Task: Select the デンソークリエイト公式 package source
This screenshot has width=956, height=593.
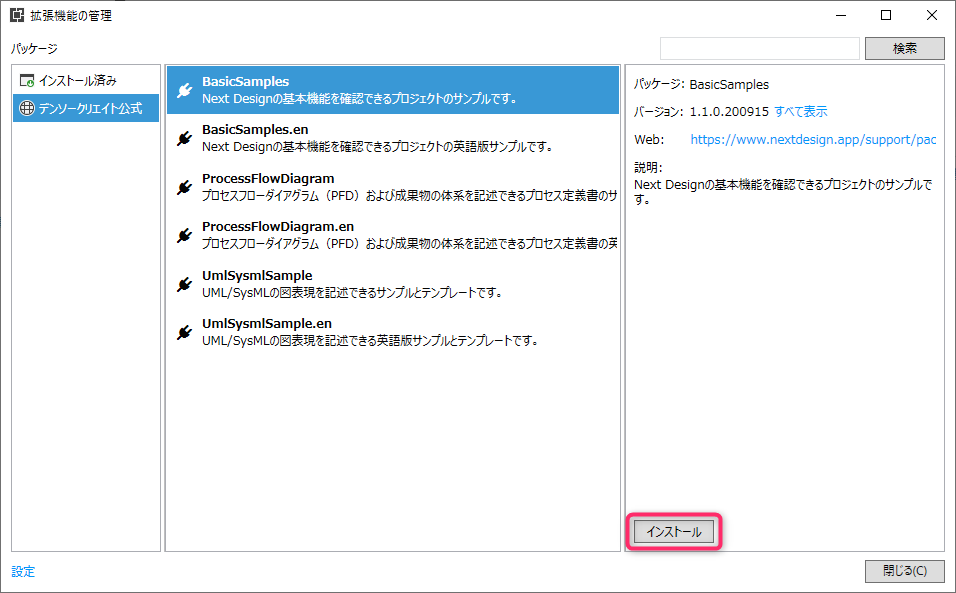Action: pyautogui.click(x=86, y=108)
